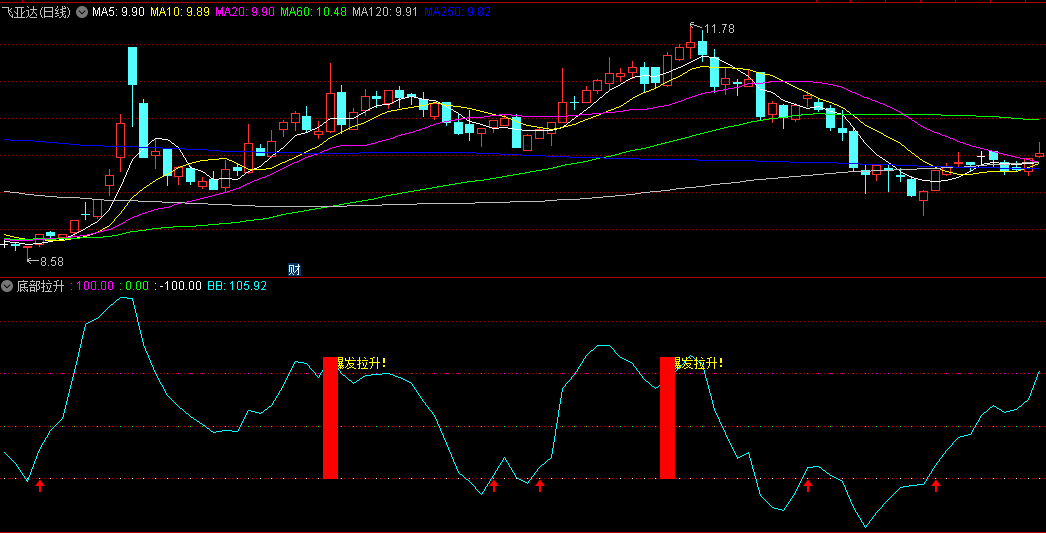The width and height of the screenshot is (1046, 533).
Task: Open the dropdown beside 飞亚达(日线) title
Action: tap(82, 11)
